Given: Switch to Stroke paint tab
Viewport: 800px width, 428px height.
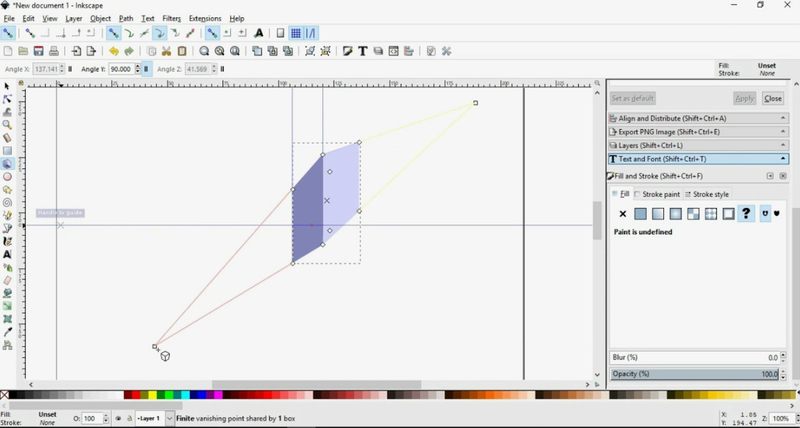Looking at the screenshot, I should [657, 194].
